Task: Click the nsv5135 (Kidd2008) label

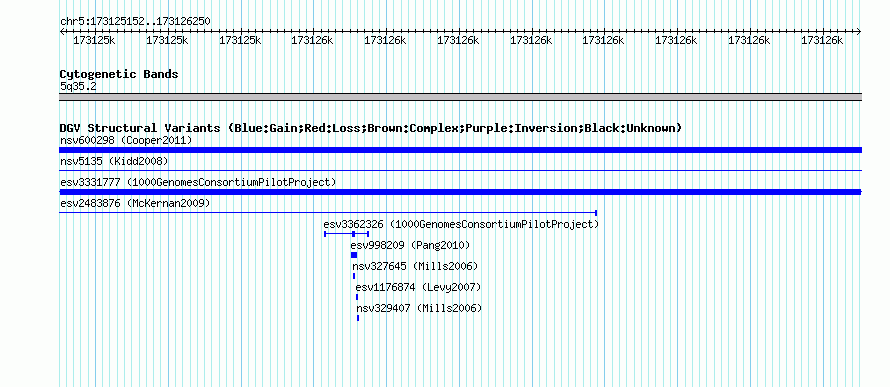Action: 114,161
